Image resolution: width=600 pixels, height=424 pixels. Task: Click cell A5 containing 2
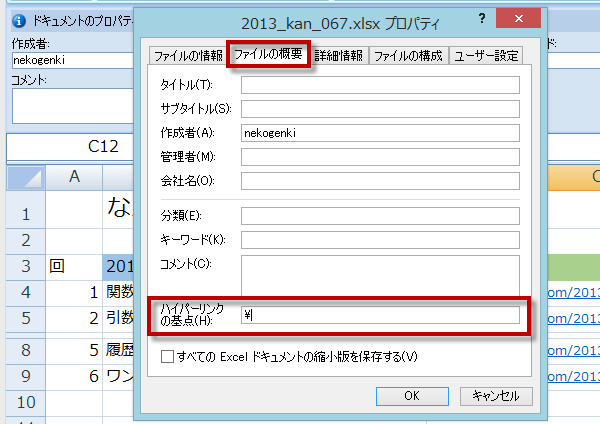74,319
